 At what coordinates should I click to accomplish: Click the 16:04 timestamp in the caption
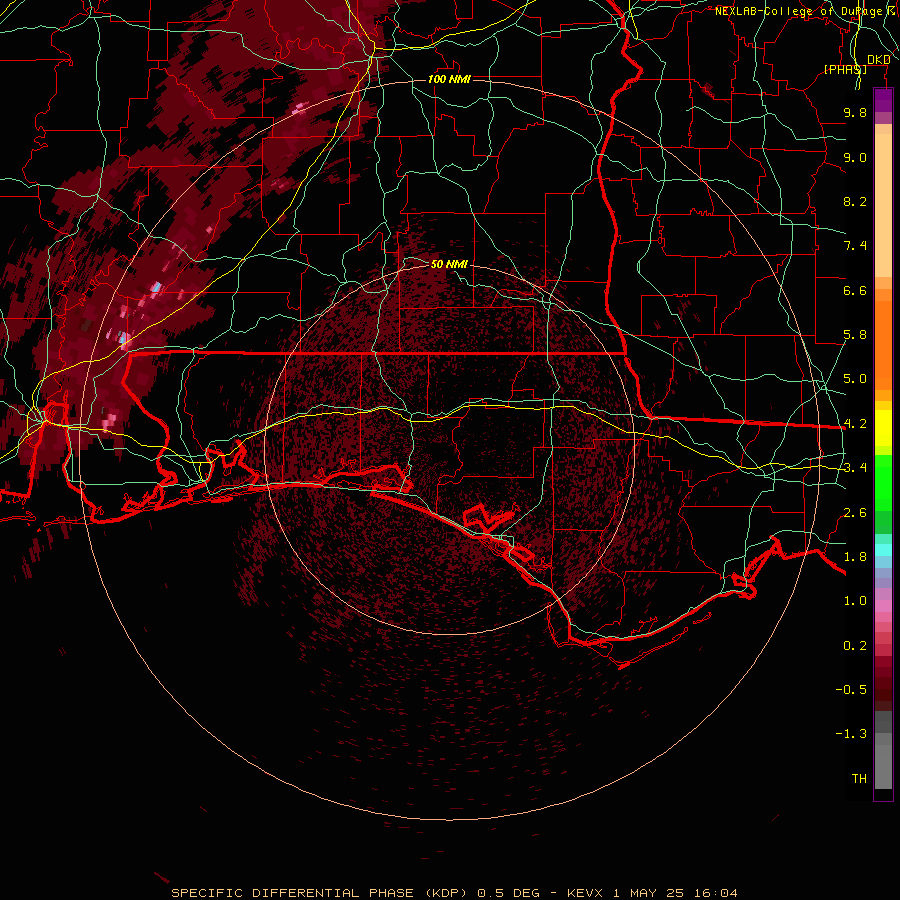click(715, 893)
